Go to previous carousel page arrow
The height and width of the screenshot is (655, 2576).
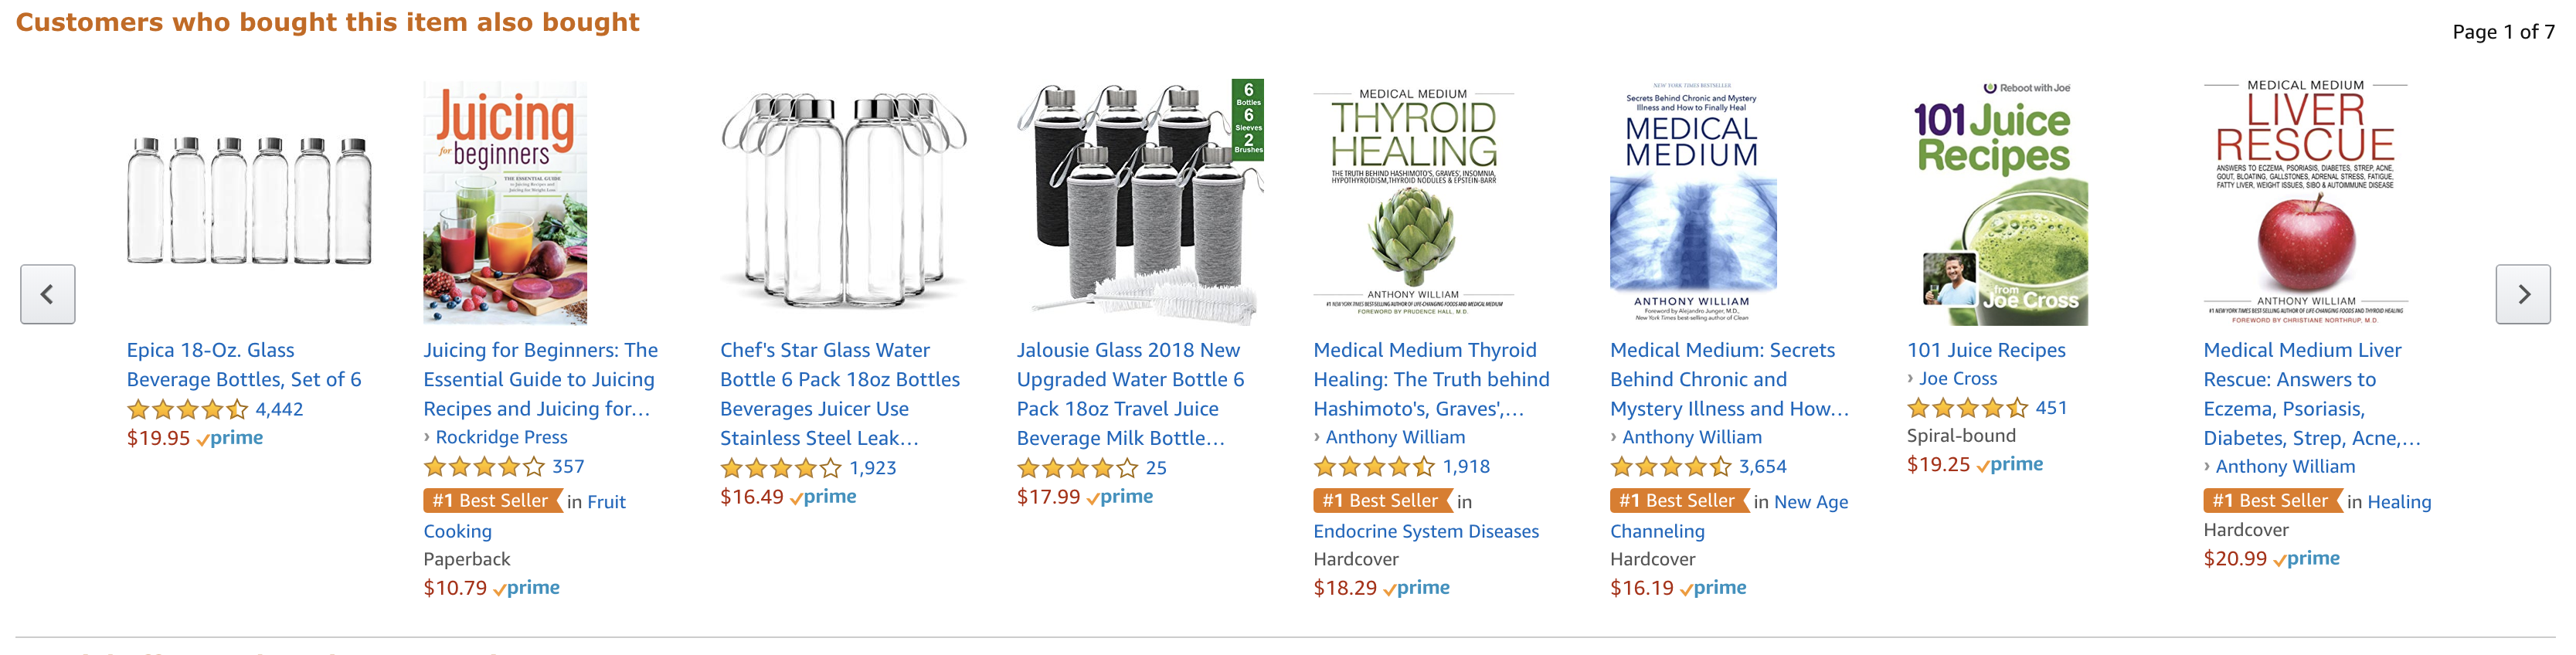47,294
